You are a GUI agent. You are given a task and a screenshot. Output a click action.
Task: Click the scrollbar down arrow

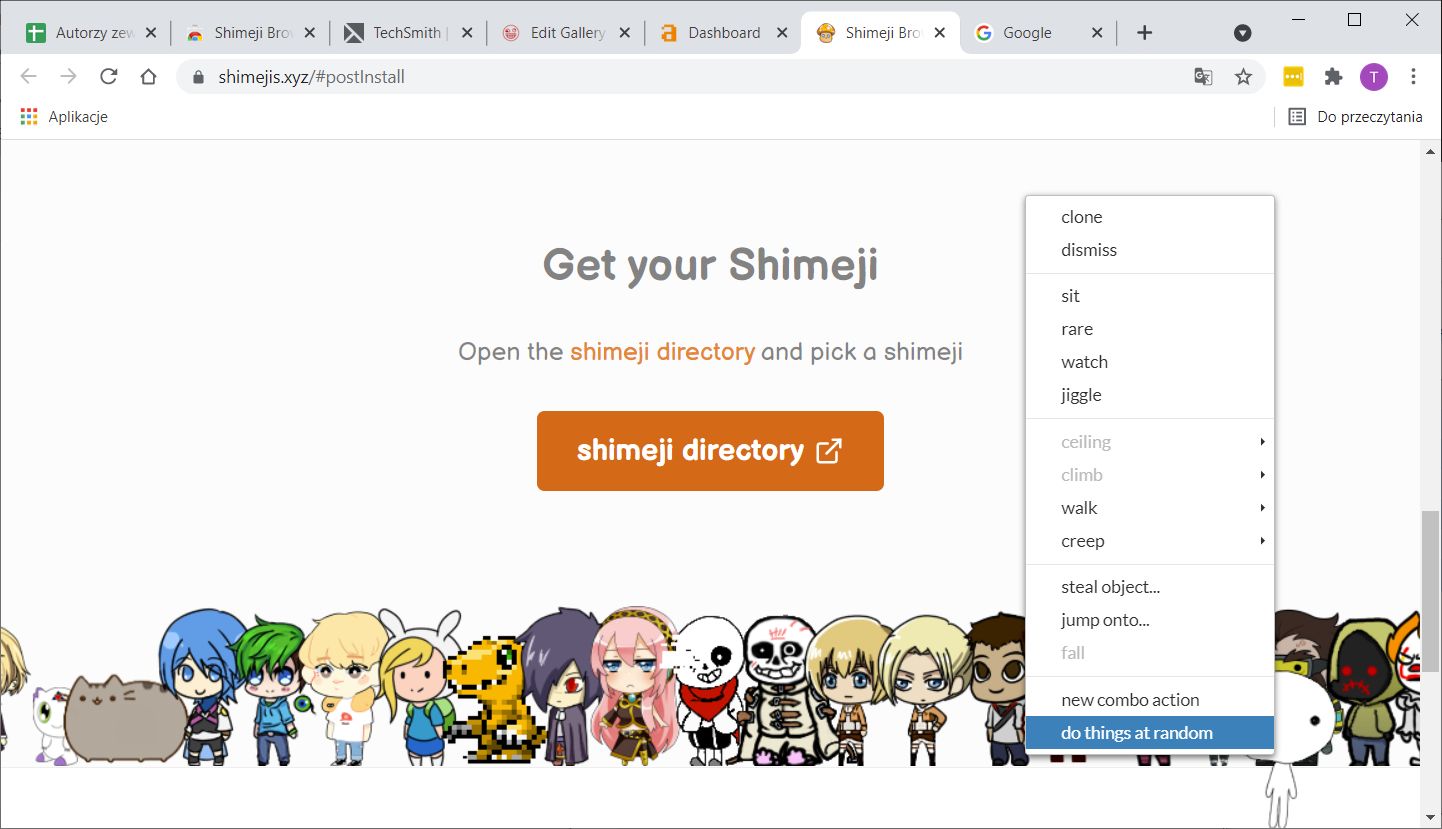[x=1431, y=819]
